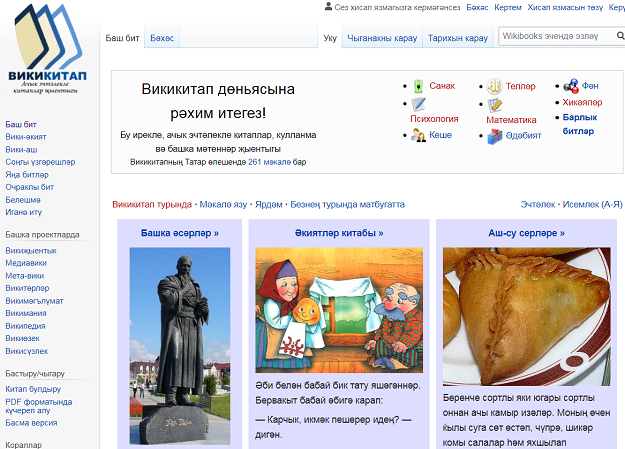Click the triangular pastry photo
This screenshot has height=449, width=625.
[x=527, y=317]
